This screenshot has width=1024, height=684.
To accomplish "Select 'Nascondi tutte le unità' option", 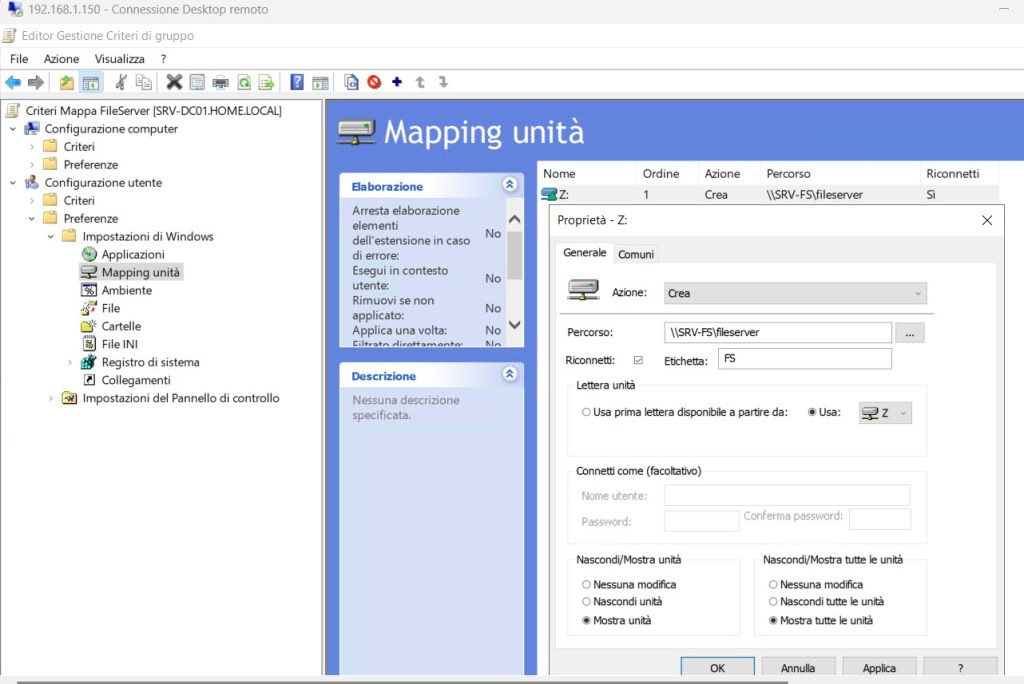I will (773, 602).
